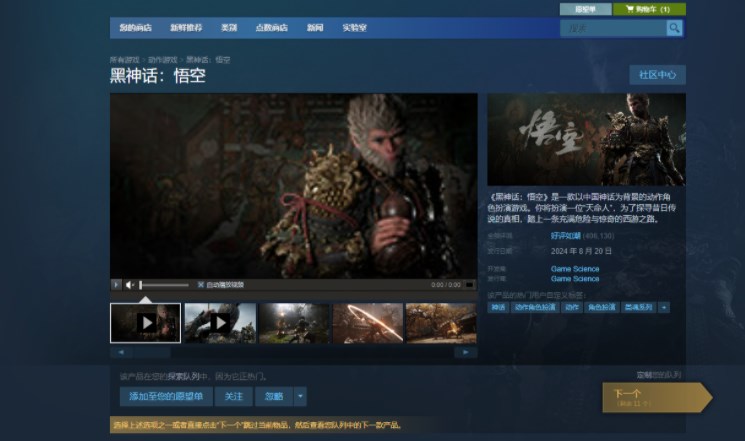Viewport: 745px width, 441px height.
Task: Open the shopping cart 购物车 (1)
Action: (x=649, y=9)
